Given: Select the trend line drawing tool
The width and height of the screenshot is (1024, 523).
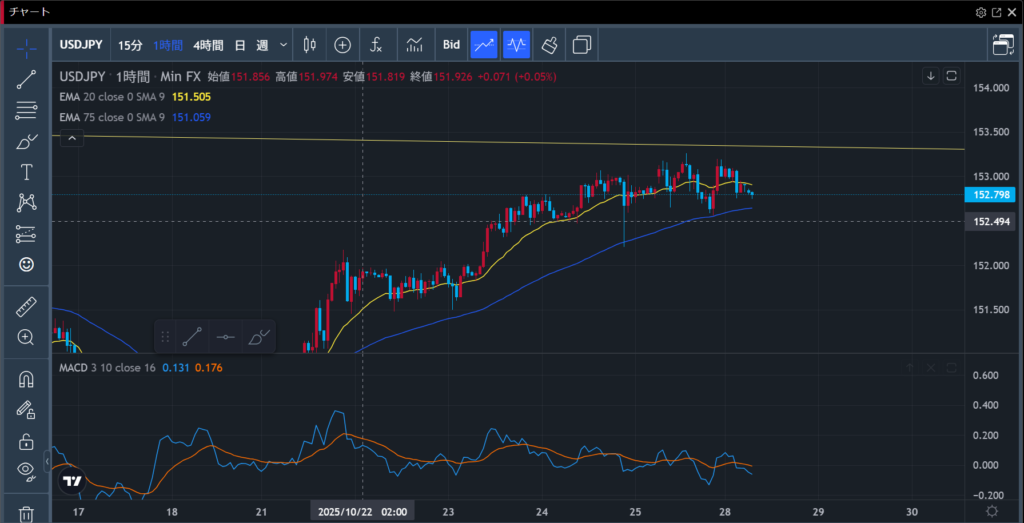Looking at the screenshot, I should pos(27,80).
